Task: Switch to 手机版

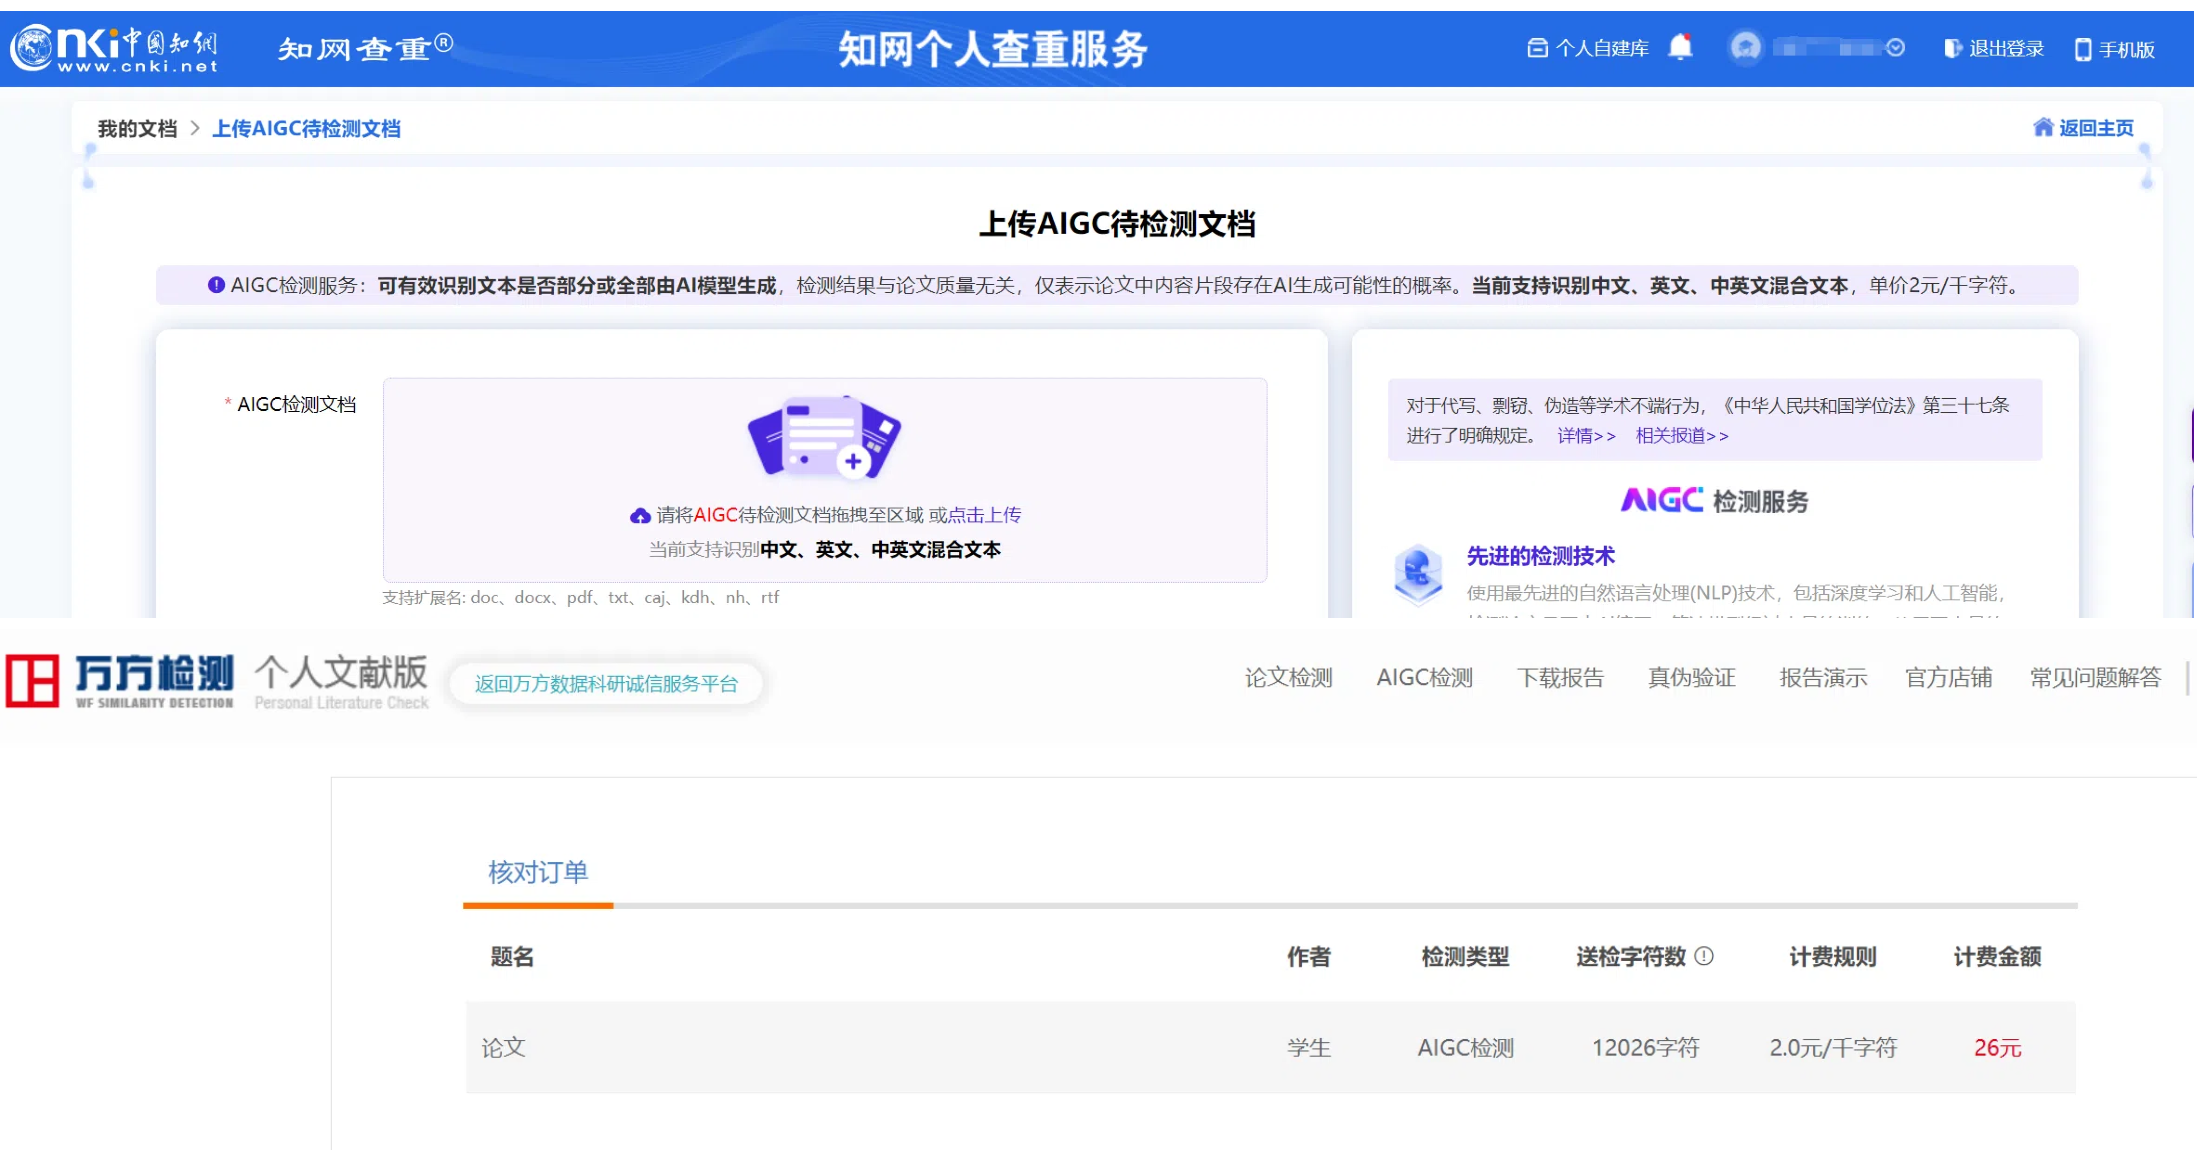Action: pos(2115,49)
